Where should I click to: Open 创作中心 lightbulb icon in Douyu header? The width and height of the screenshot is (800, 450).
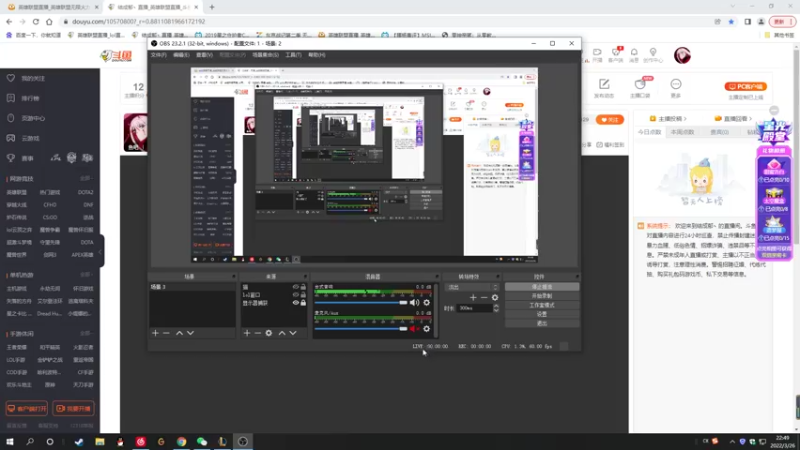click(653, 52)
